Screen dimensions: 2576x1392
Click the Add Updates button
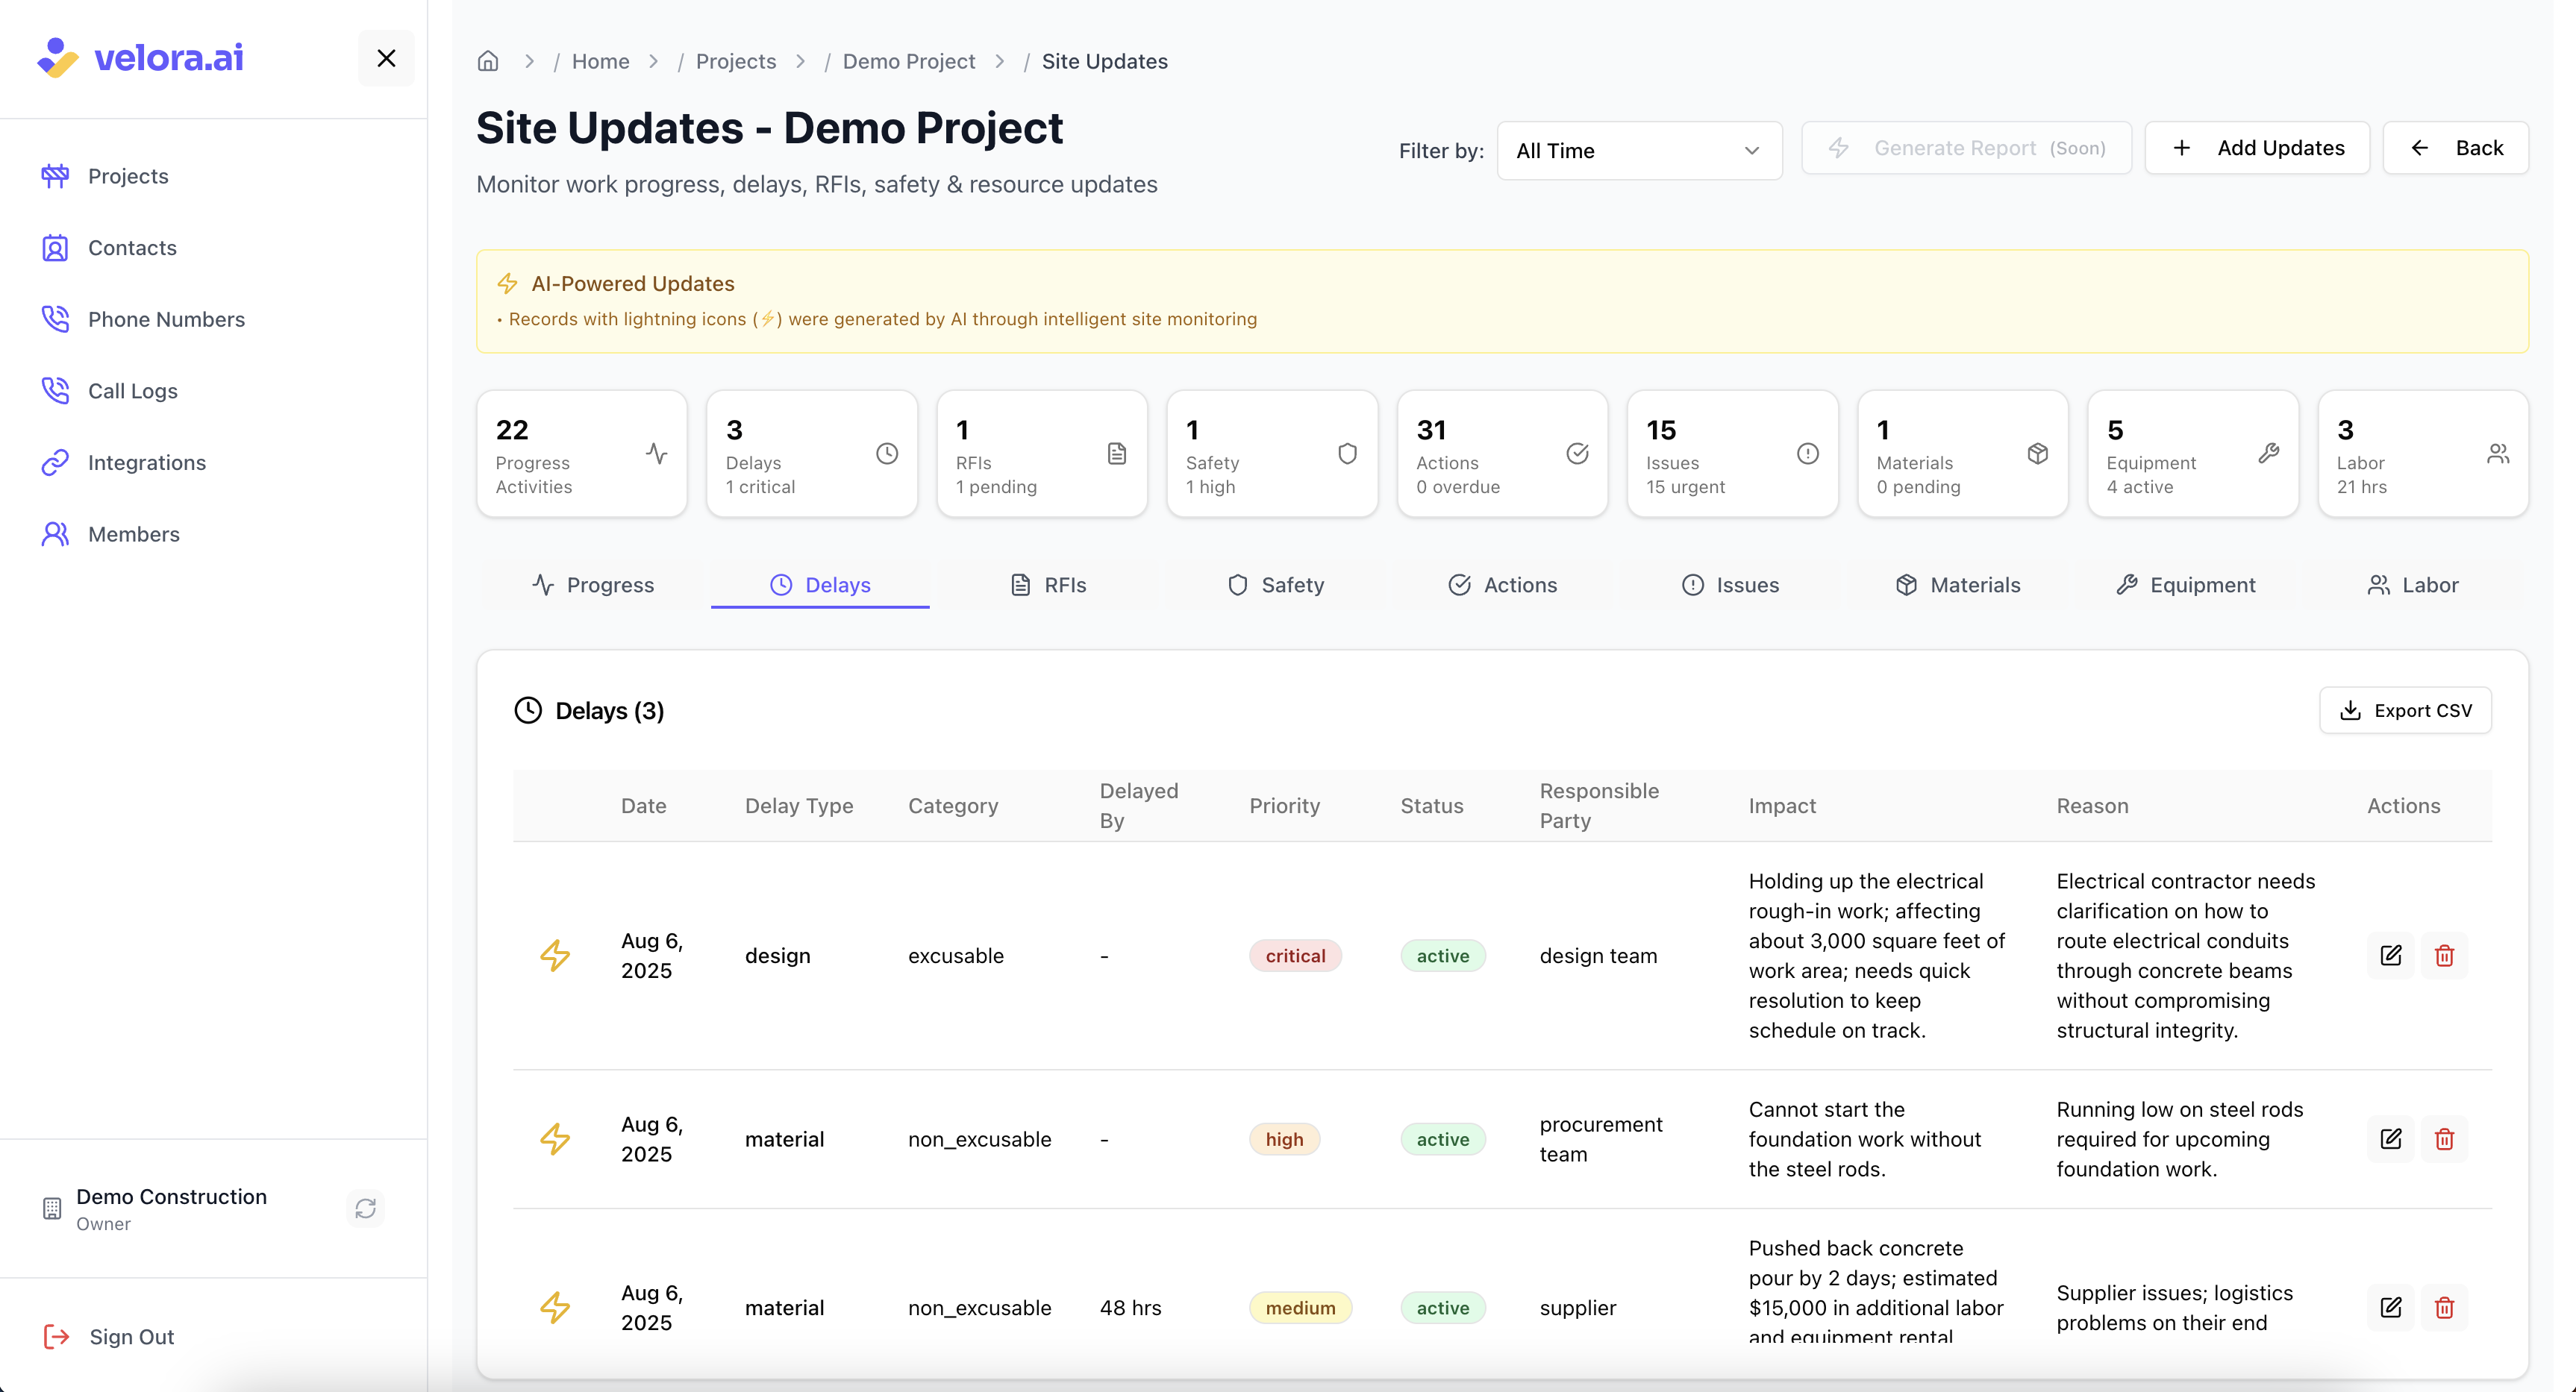pyautogui.click(x=2258, y=148)
